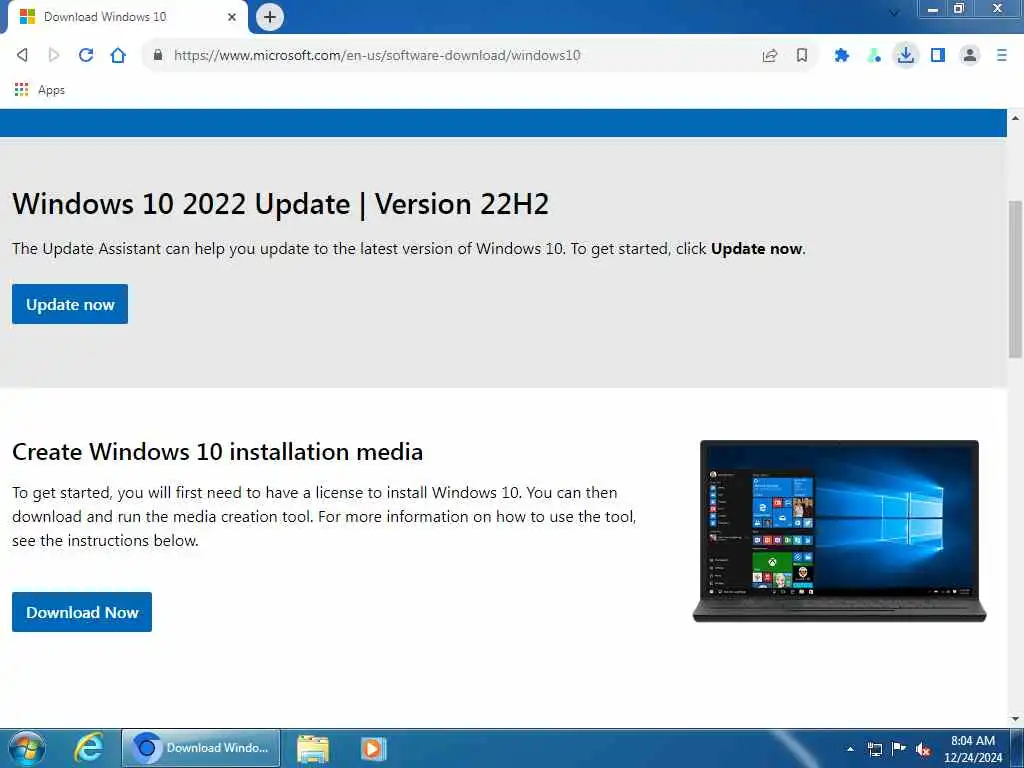The image size is (1024, 768).
Task: Open the Apps bookmarks shortcut
Action: pos(40,90)
